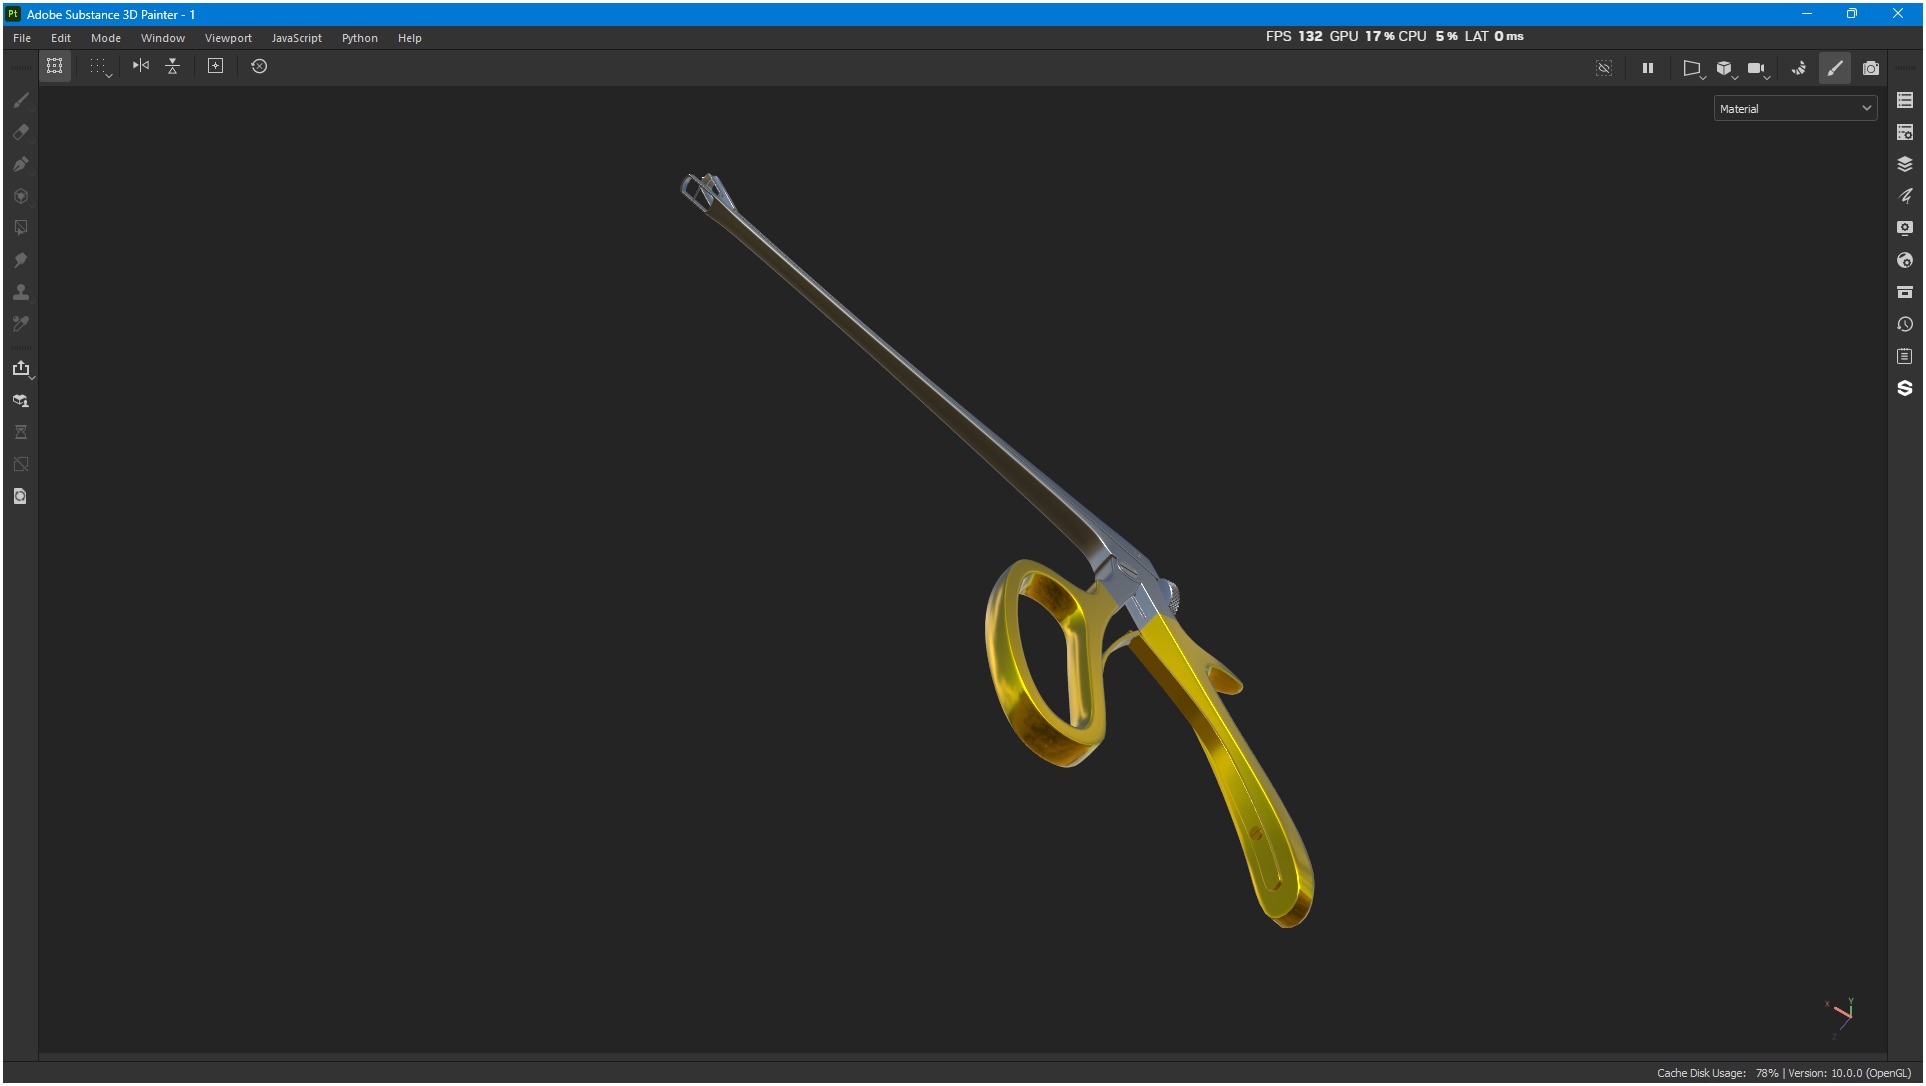
Task: Open the Assets archive-box panel icon
Action: 1905,292
